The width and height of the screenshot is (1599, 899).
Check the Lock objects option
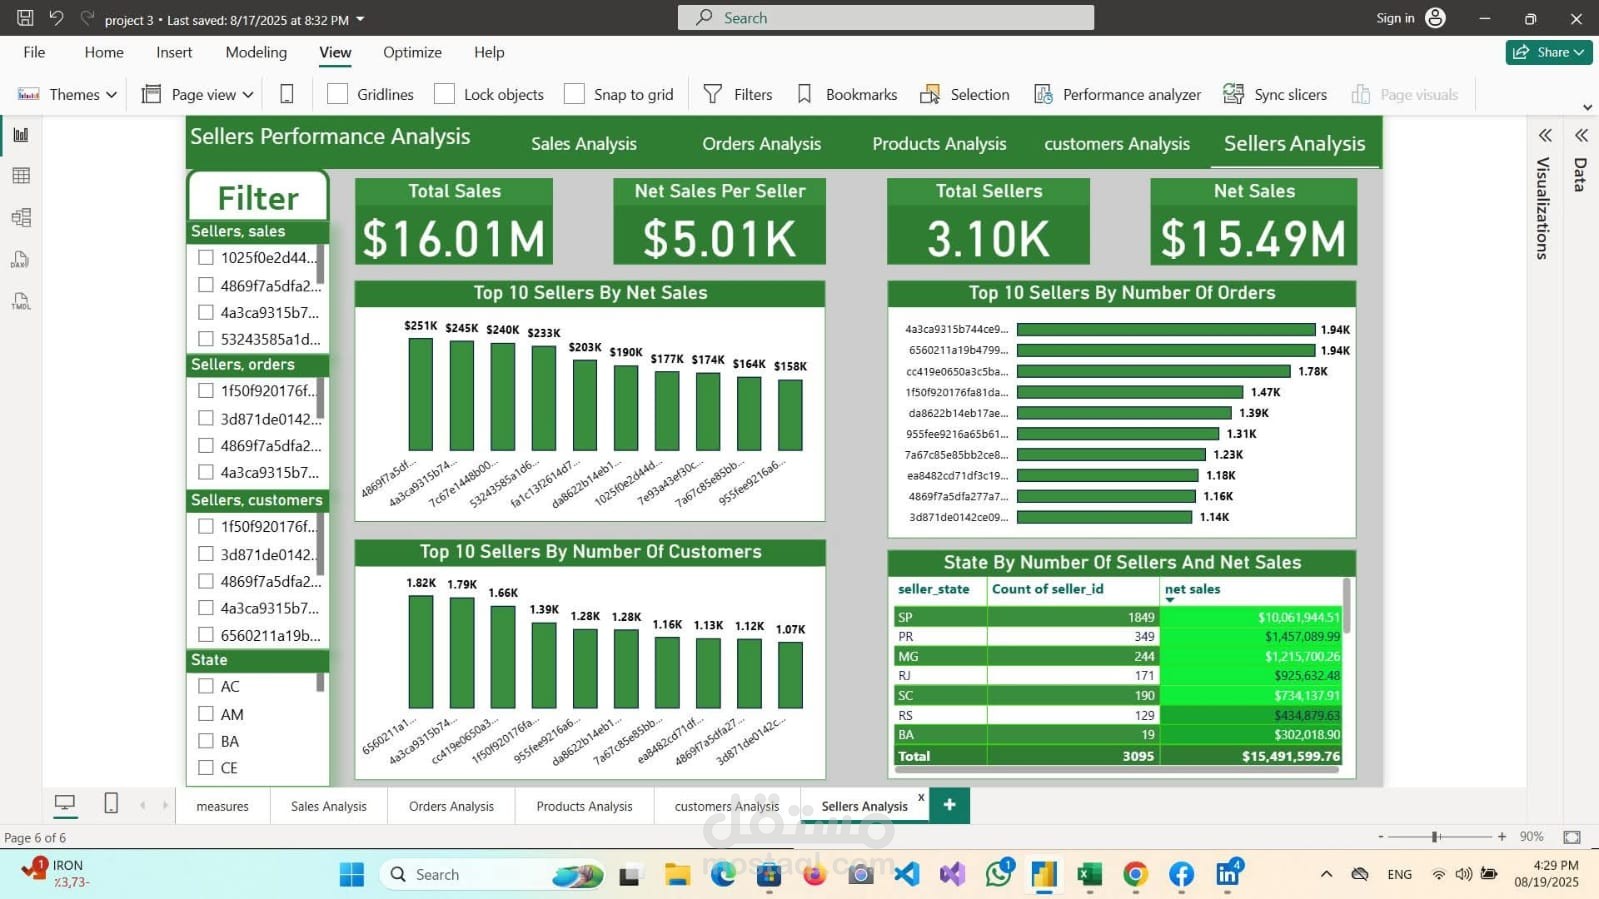tap(445, 94)
